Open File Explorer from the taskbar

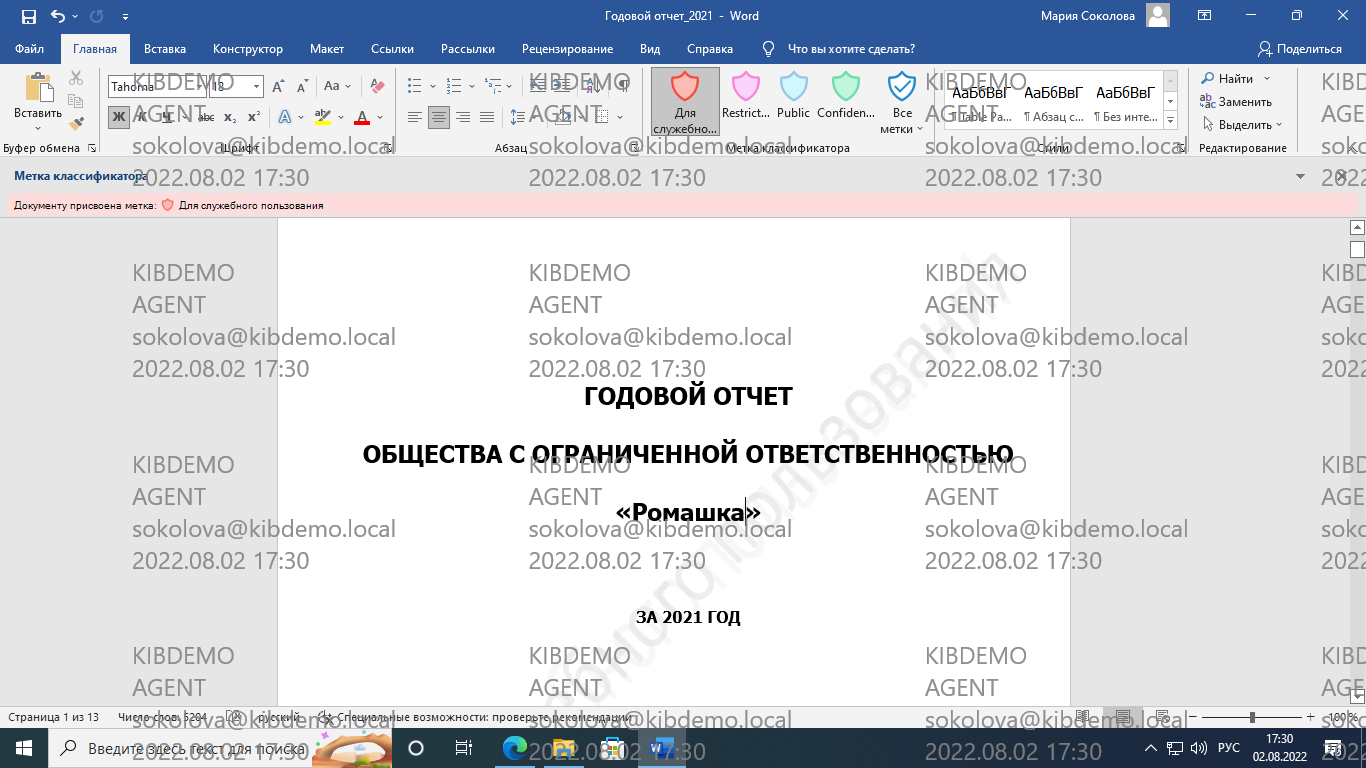(564, 748)
